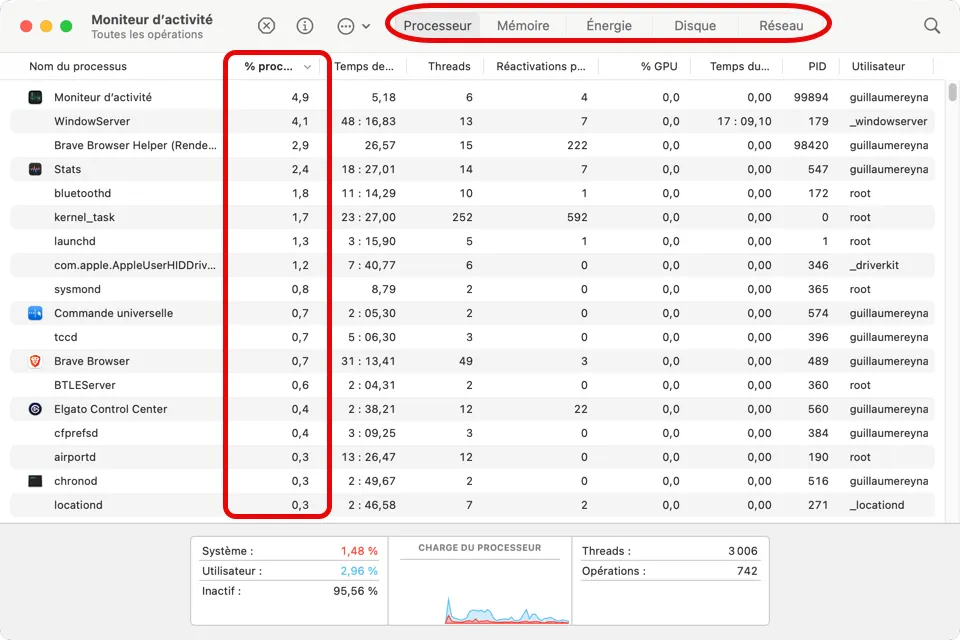Expand the chevron beside ellipsis button
The width and height of the screenshot is (960, 640).
tap(366, 26)
